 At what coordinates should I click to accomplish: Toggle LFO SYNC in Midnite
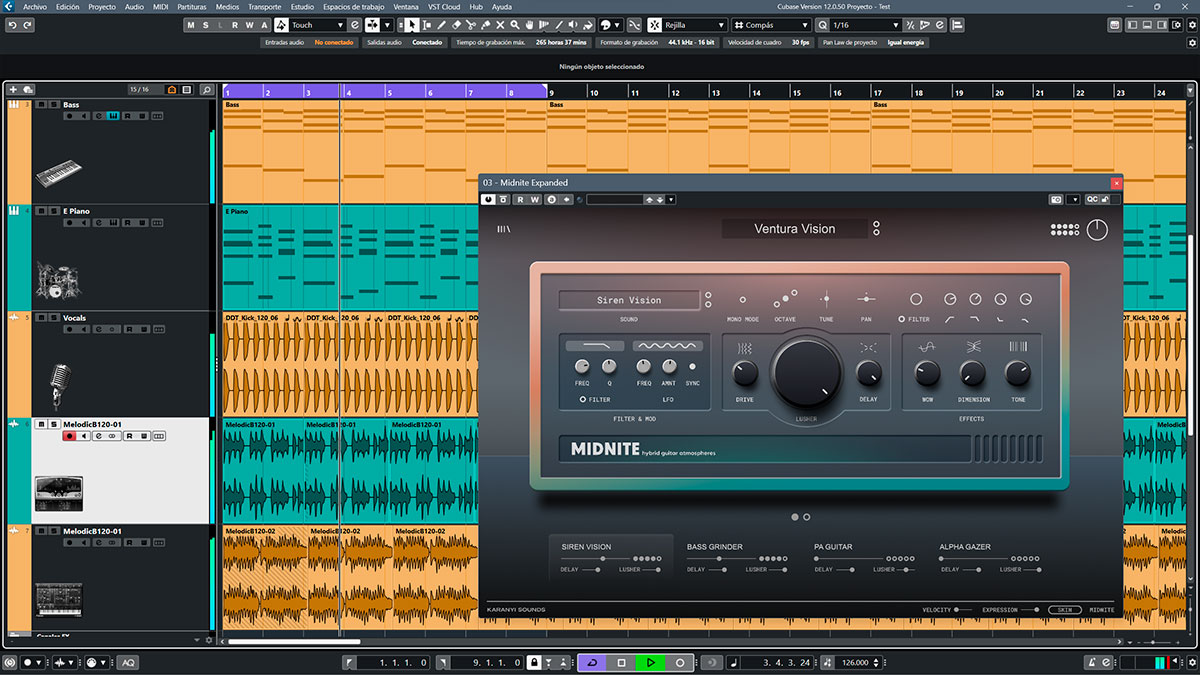692,367
